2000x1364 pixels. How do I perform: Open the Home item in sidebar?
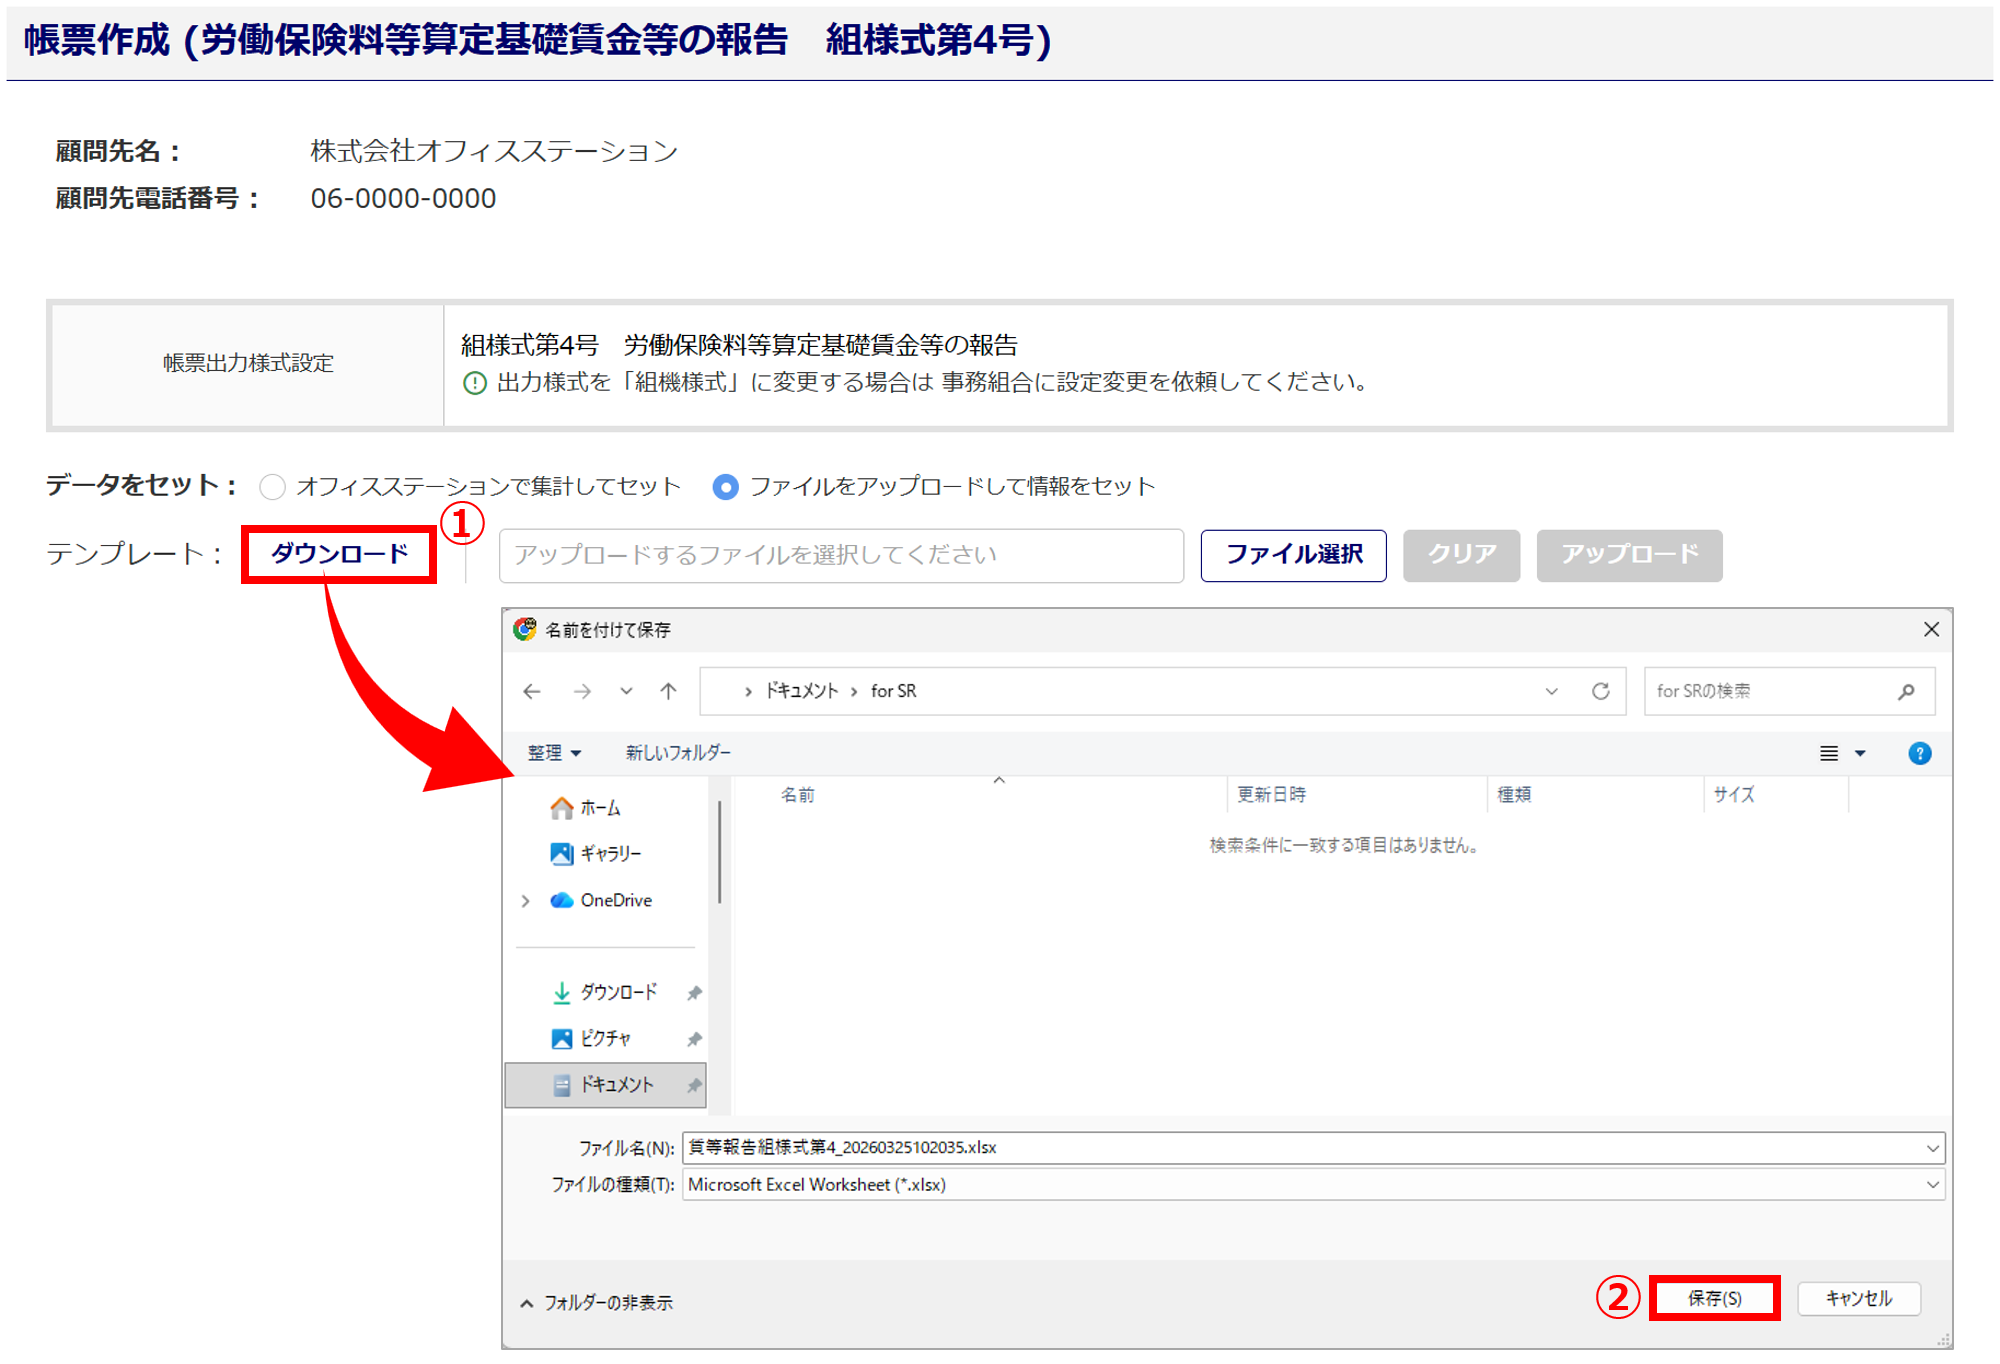coord(599,807)
